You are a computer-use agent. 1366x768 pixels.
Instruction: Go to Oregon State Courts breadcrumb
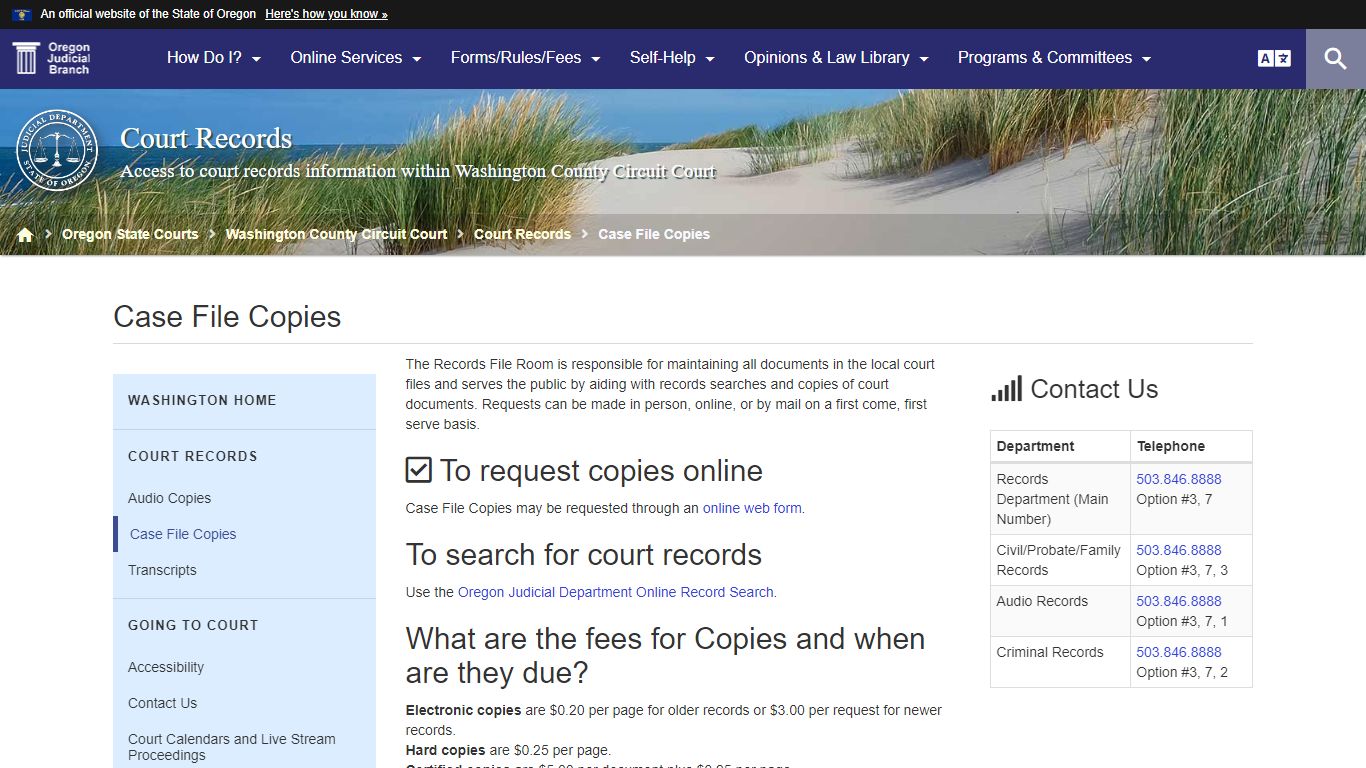point(130,234)
